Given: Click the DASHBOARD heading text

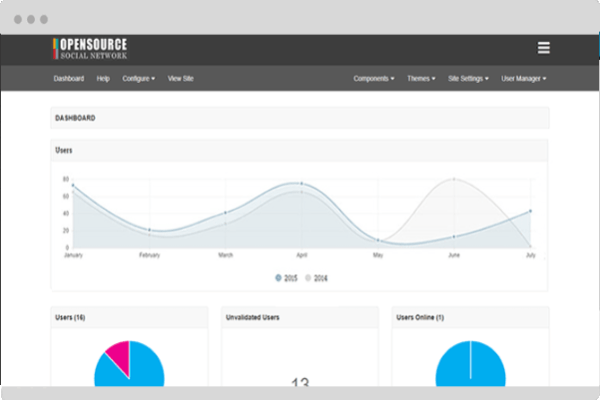Looking at the screenshot, I should tap(75, 118).
